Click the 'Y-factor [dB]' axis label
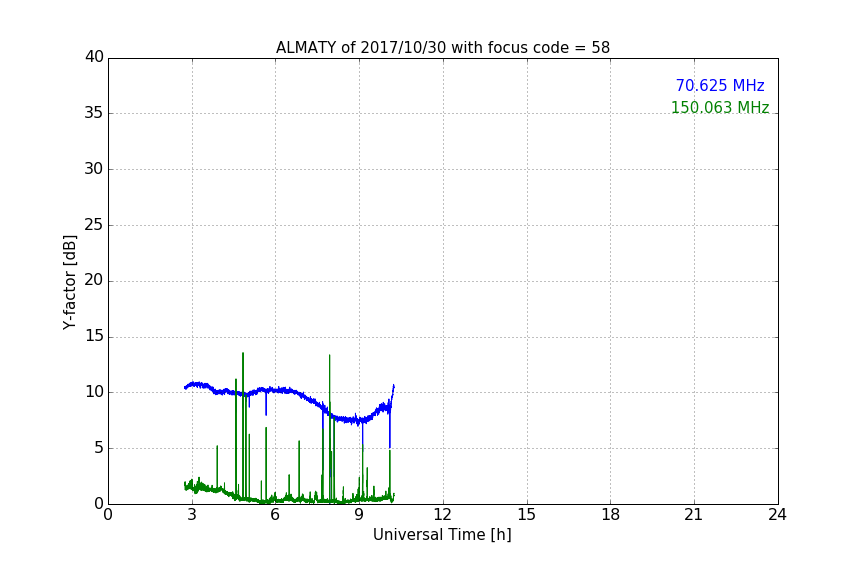 (69, 282)
